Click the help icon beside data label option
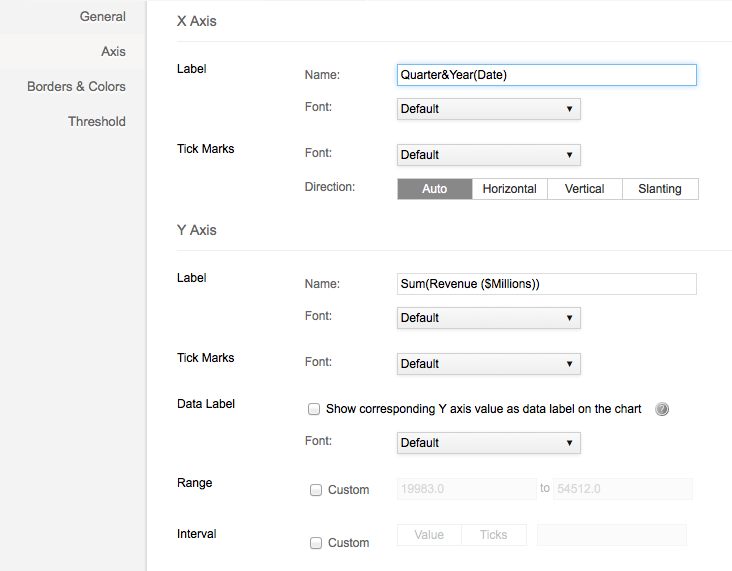The width and height of the screenshot is (732, 571). [x=661, y=409]
